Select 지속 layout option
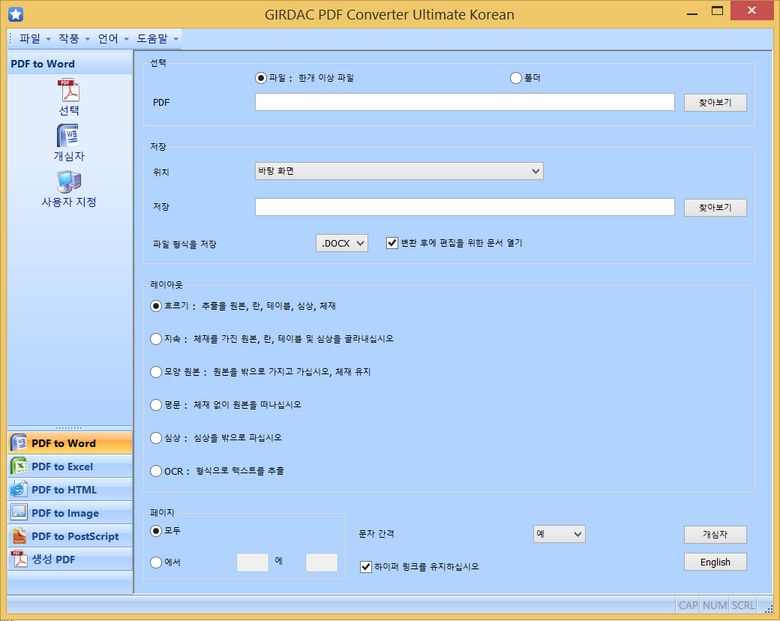Image resolution: width=780 pixels, height=621 pixels. pyautogui.click(x=156, y=339)
